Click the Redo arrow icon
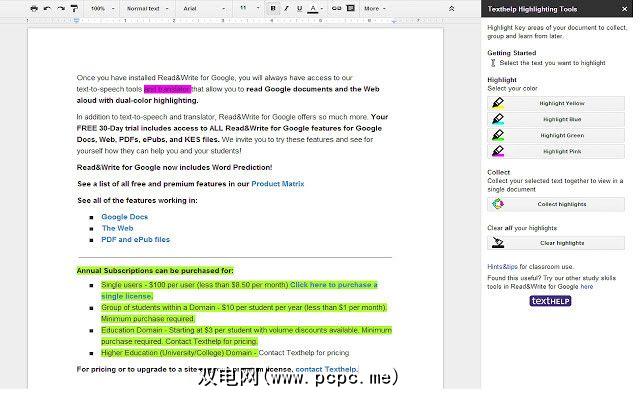This screenshot has height=400, width=640. pos(60,8)
